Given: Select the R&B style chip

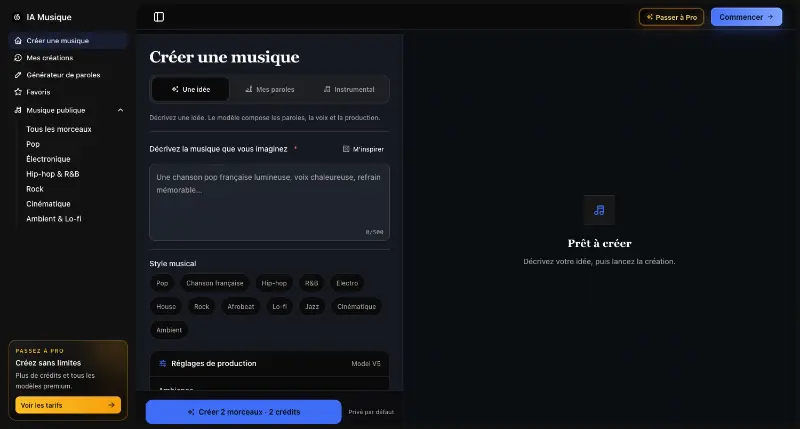Looking at the screenshot, I should tap(311, 283).
